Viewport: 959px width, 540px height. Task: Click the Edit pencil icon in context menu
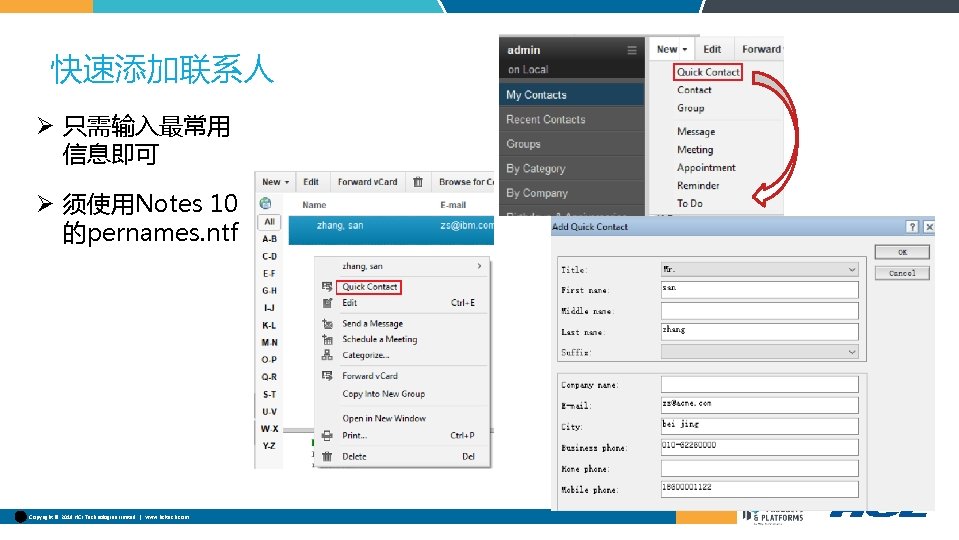[x=327, y=303]
